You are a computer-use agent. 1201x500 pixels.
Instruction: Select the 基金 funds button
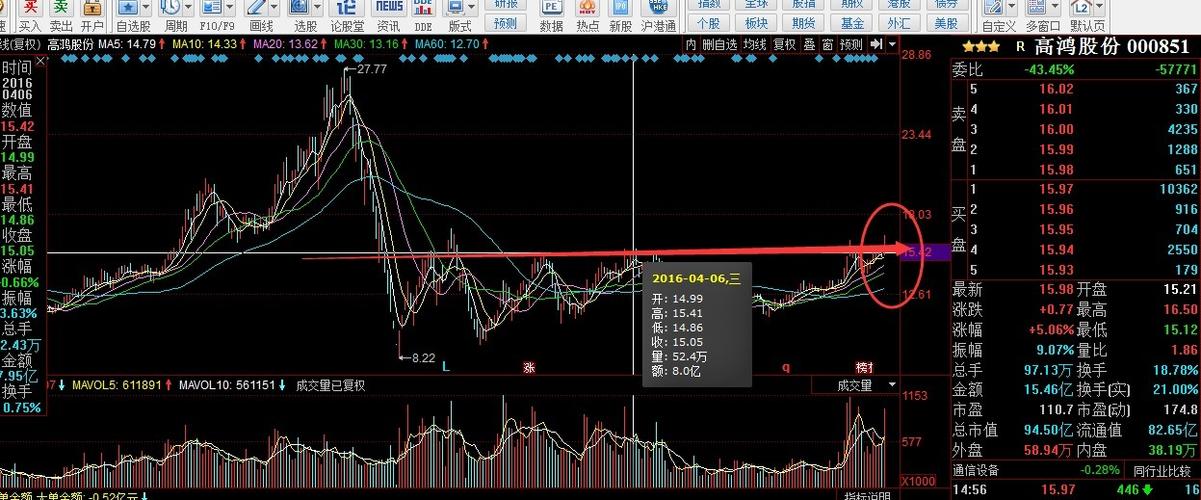852,23
